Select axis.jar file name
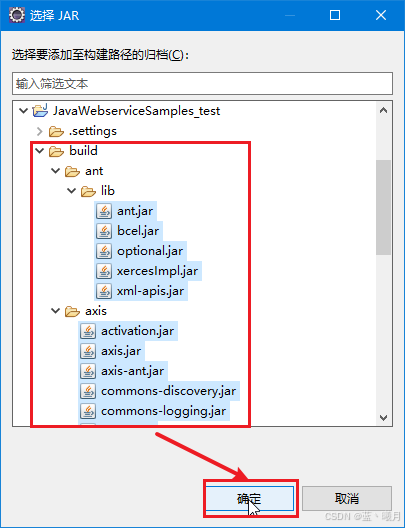Viewport: 405px width, 528px height. pos(121,352)
